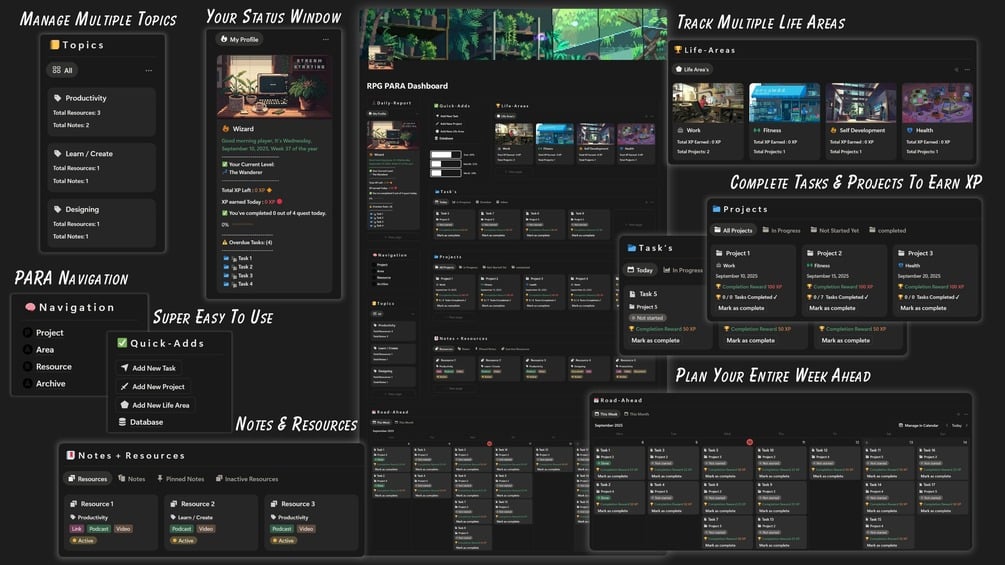1005x565 pixels.
Task: Mark Project 2 as complete
Action: click(832, 308)
